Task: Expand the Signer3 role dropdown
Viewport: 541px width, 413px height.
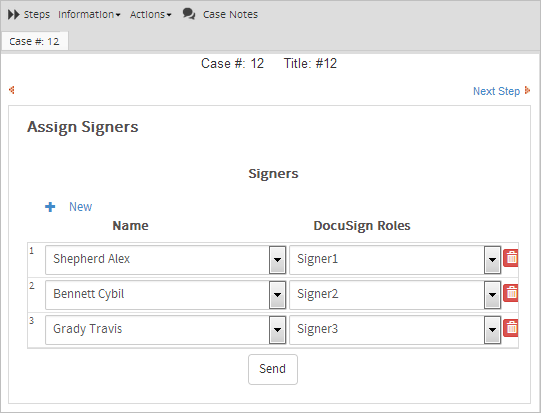Action: [492, 330]
